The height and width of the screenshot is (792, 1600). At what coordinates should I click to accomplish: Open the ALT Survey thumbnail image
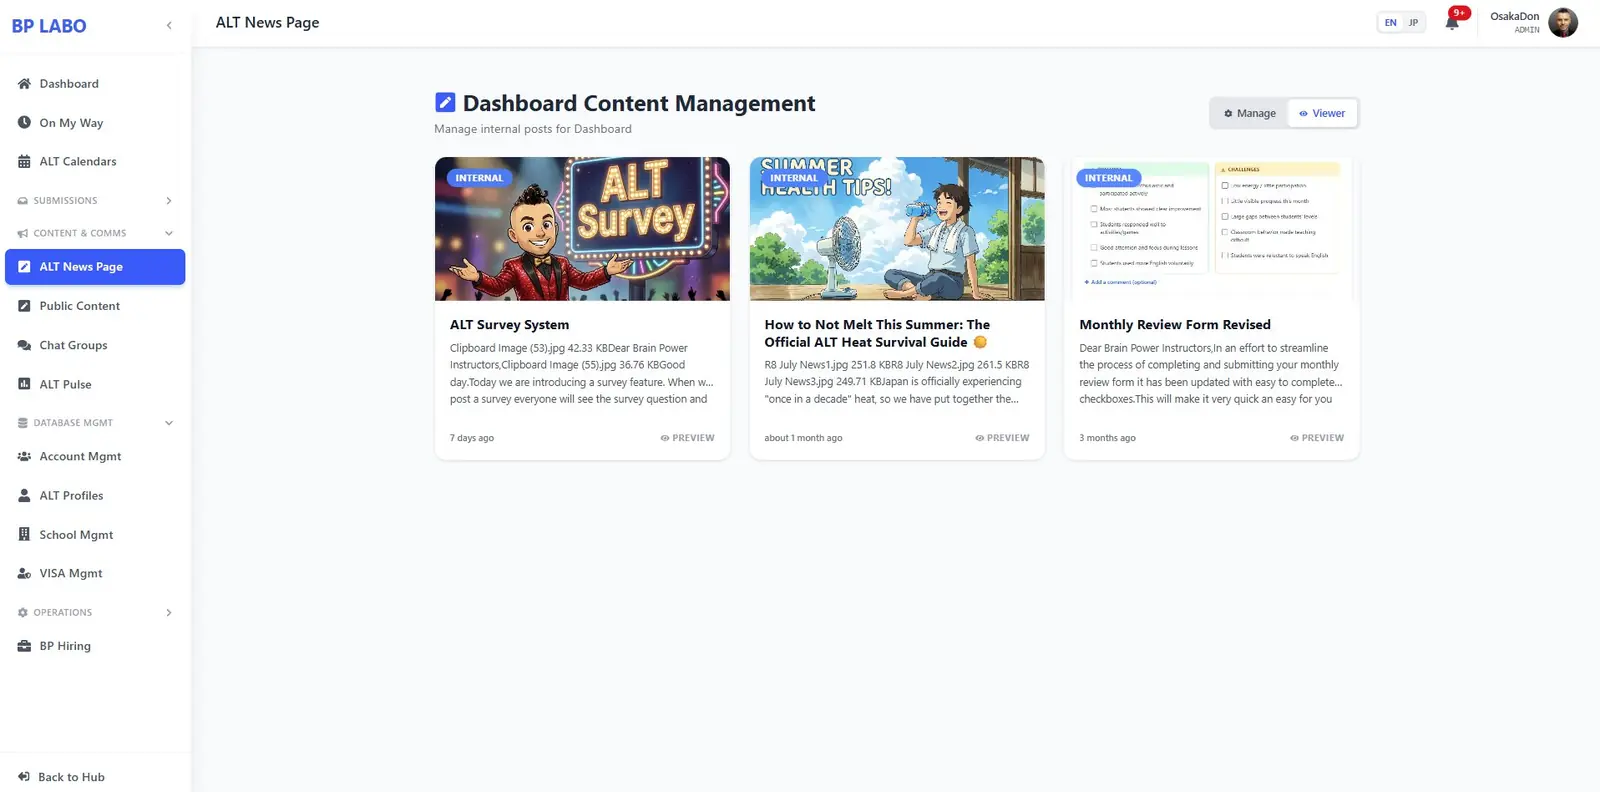(x=582, y=229)
